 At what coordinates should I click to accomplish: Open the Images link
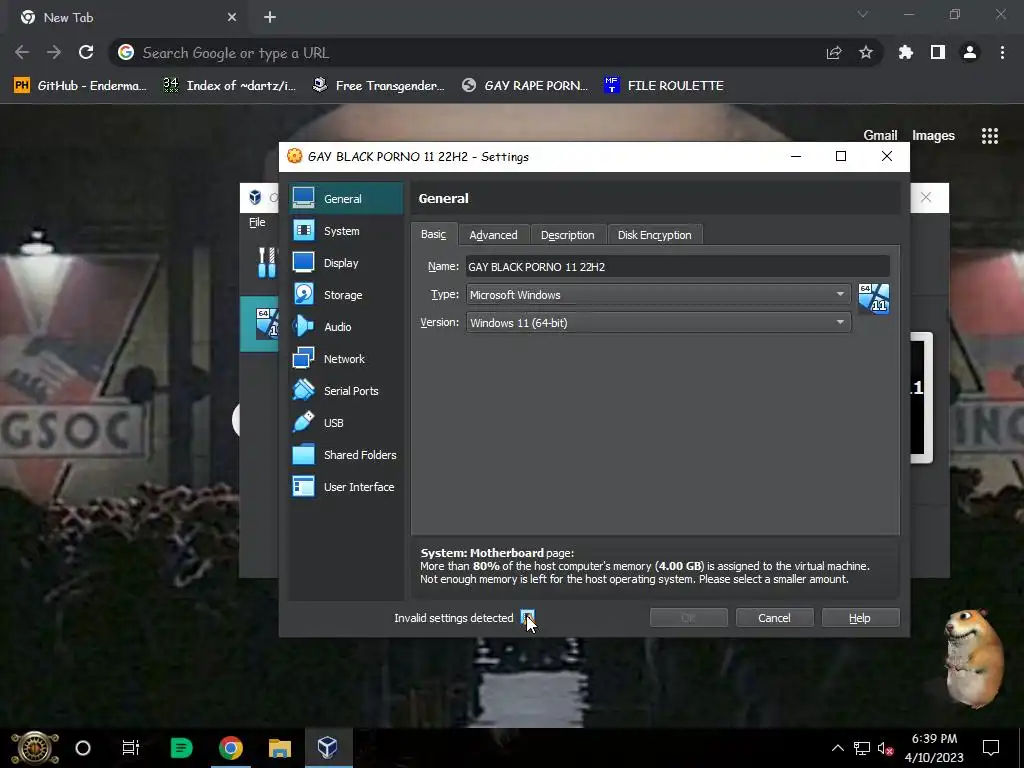[x=933, y=135]
